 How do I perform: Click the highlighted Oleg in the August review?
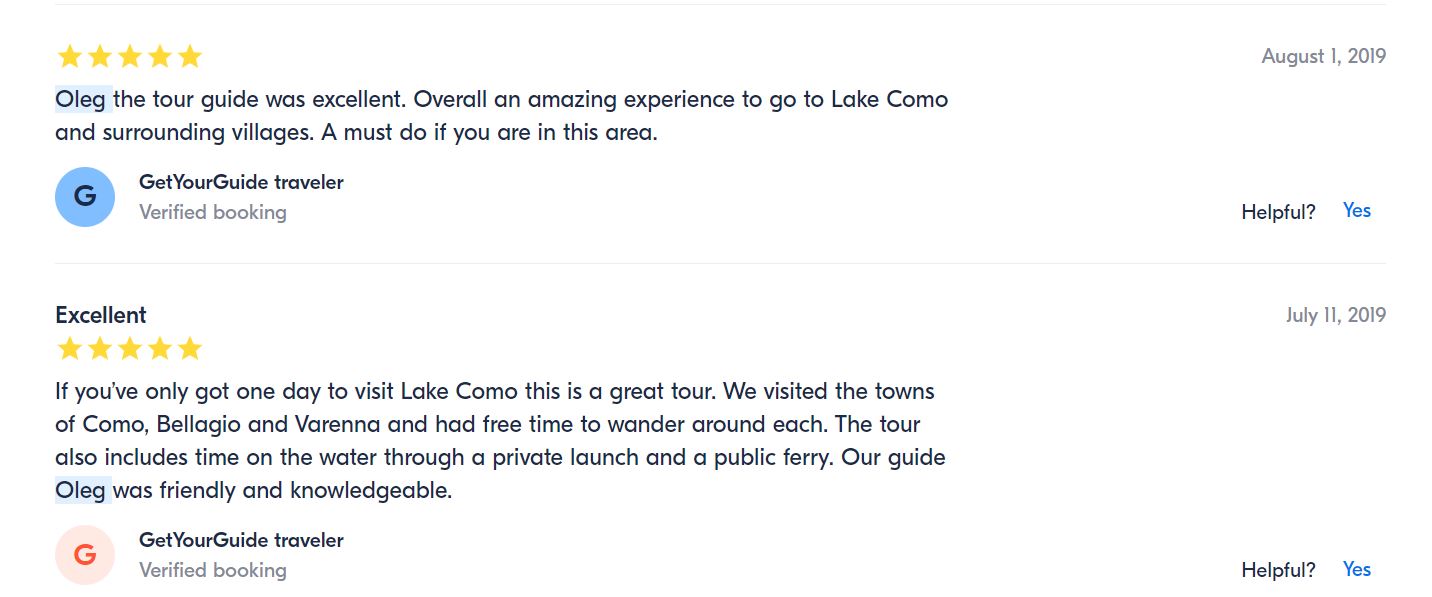81,100
